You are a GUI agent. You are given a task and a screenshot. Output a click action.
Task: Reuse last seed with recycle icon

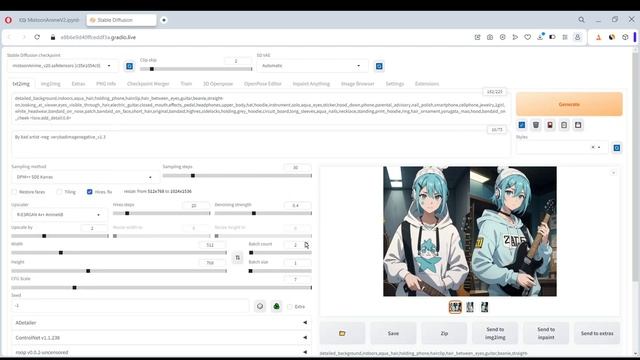click(276, 306)
